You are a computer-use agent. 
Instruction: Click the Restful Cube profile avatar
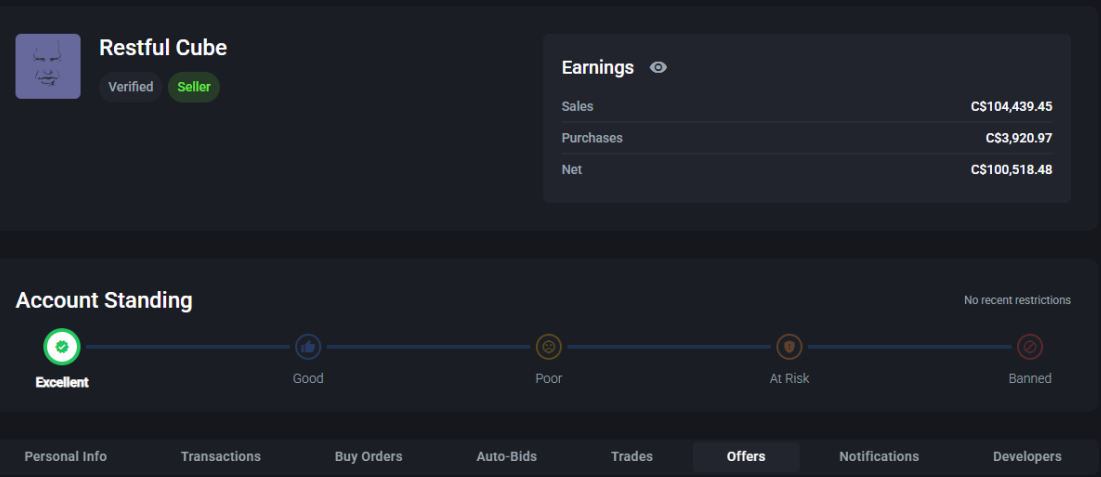[48, 66]
